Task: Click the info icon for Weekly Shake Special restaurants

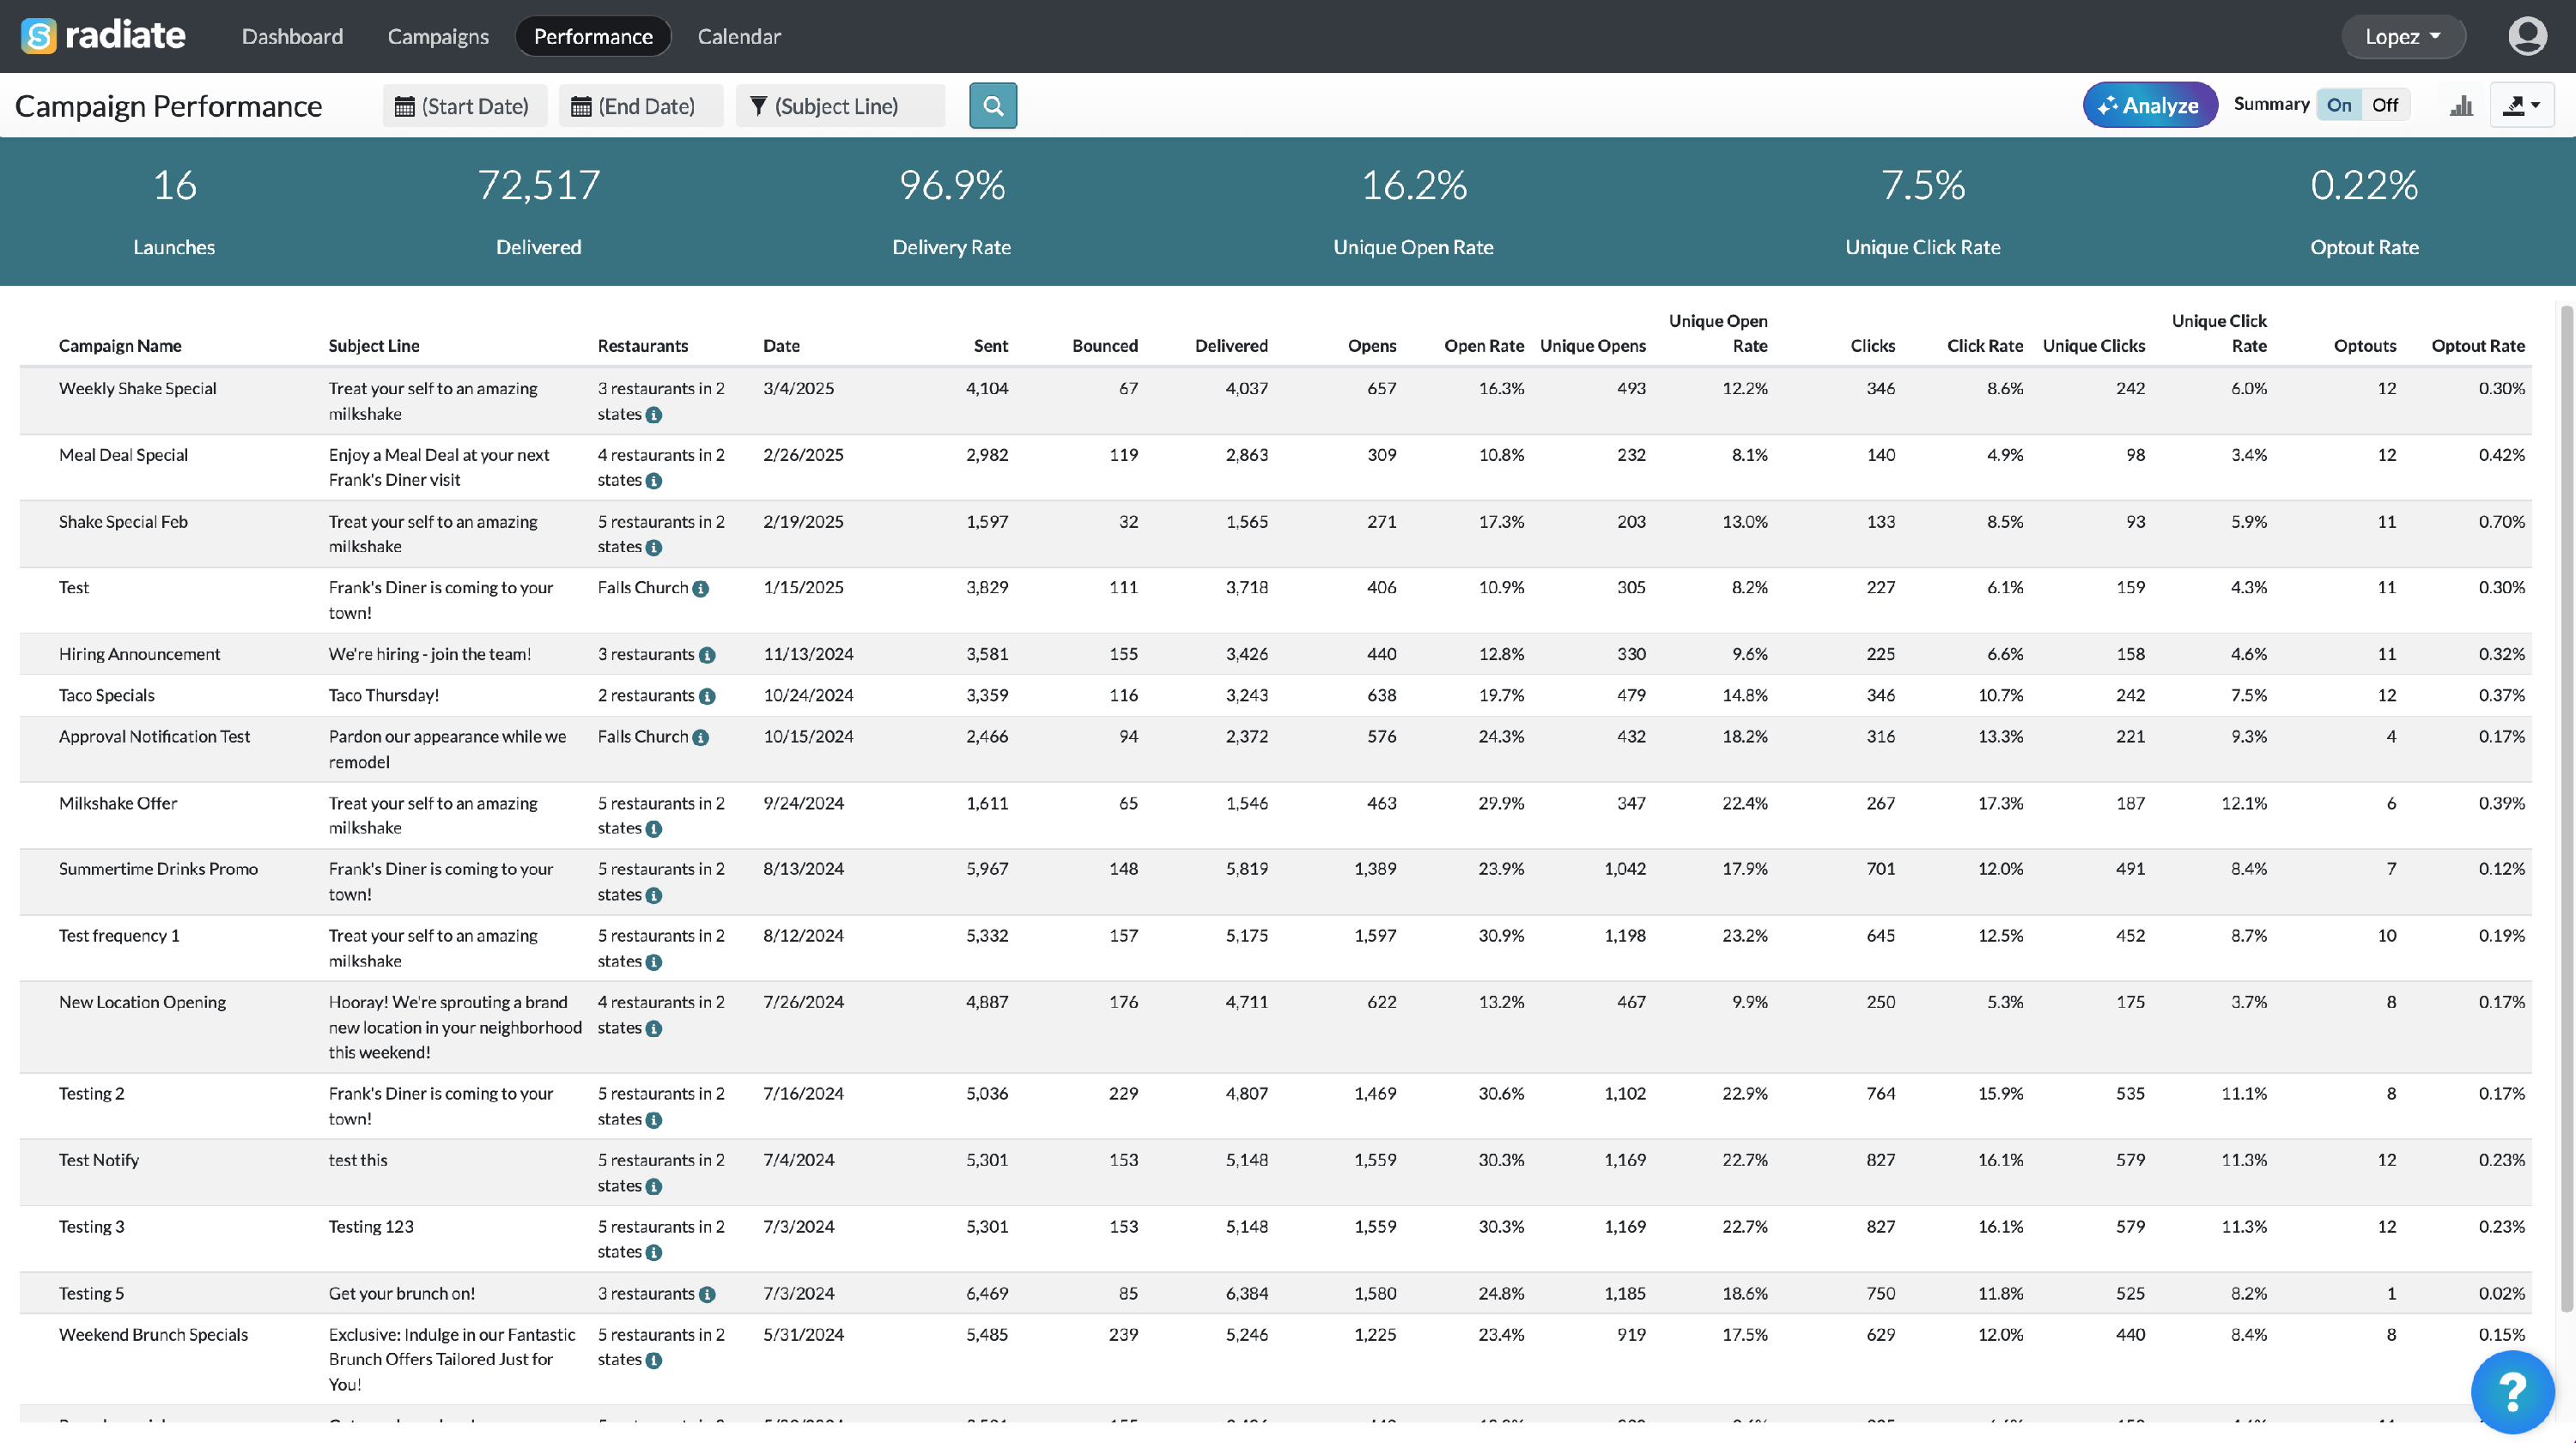Action: [x=654, y=415]
